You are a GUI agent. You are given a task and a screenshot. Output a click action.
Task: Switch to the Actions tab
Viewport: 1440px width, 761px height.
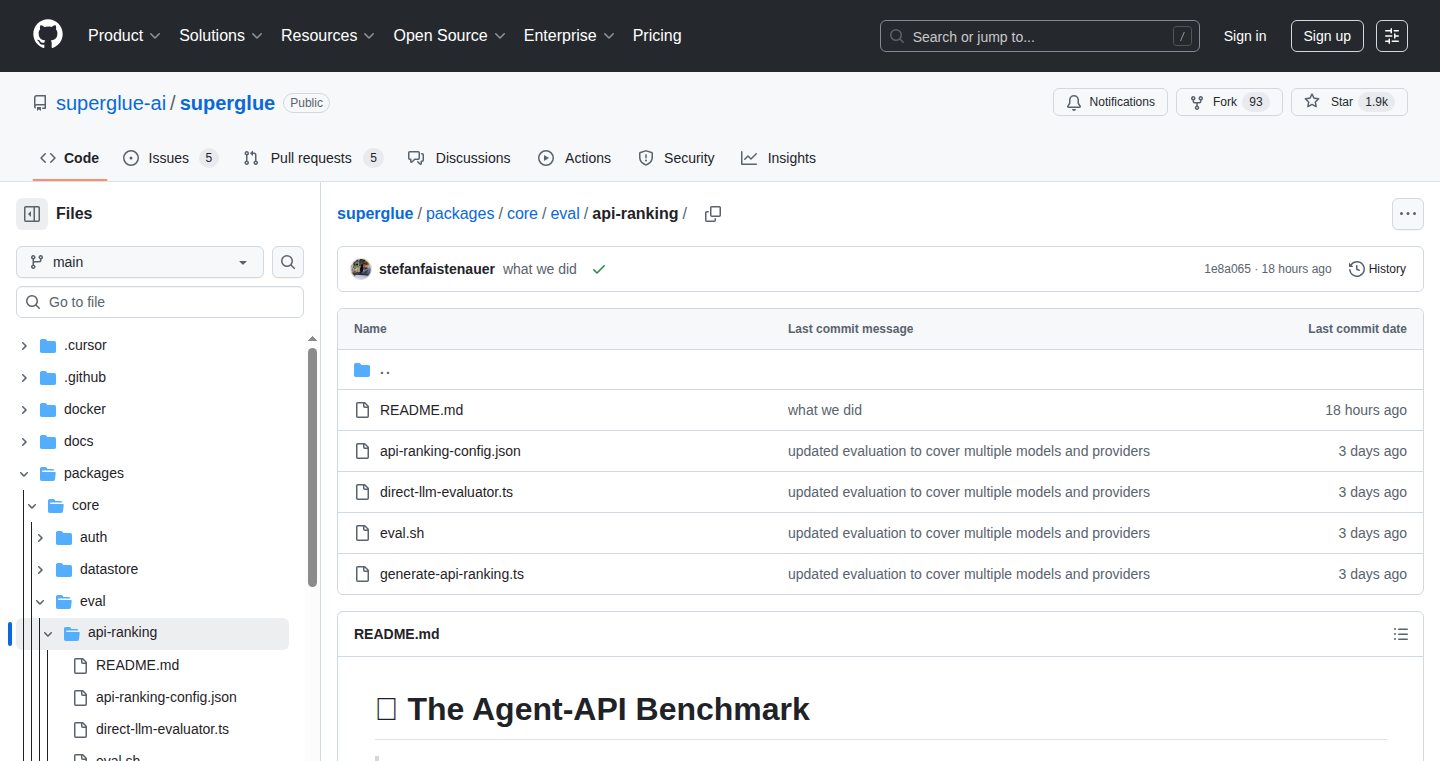coord(574,158)
